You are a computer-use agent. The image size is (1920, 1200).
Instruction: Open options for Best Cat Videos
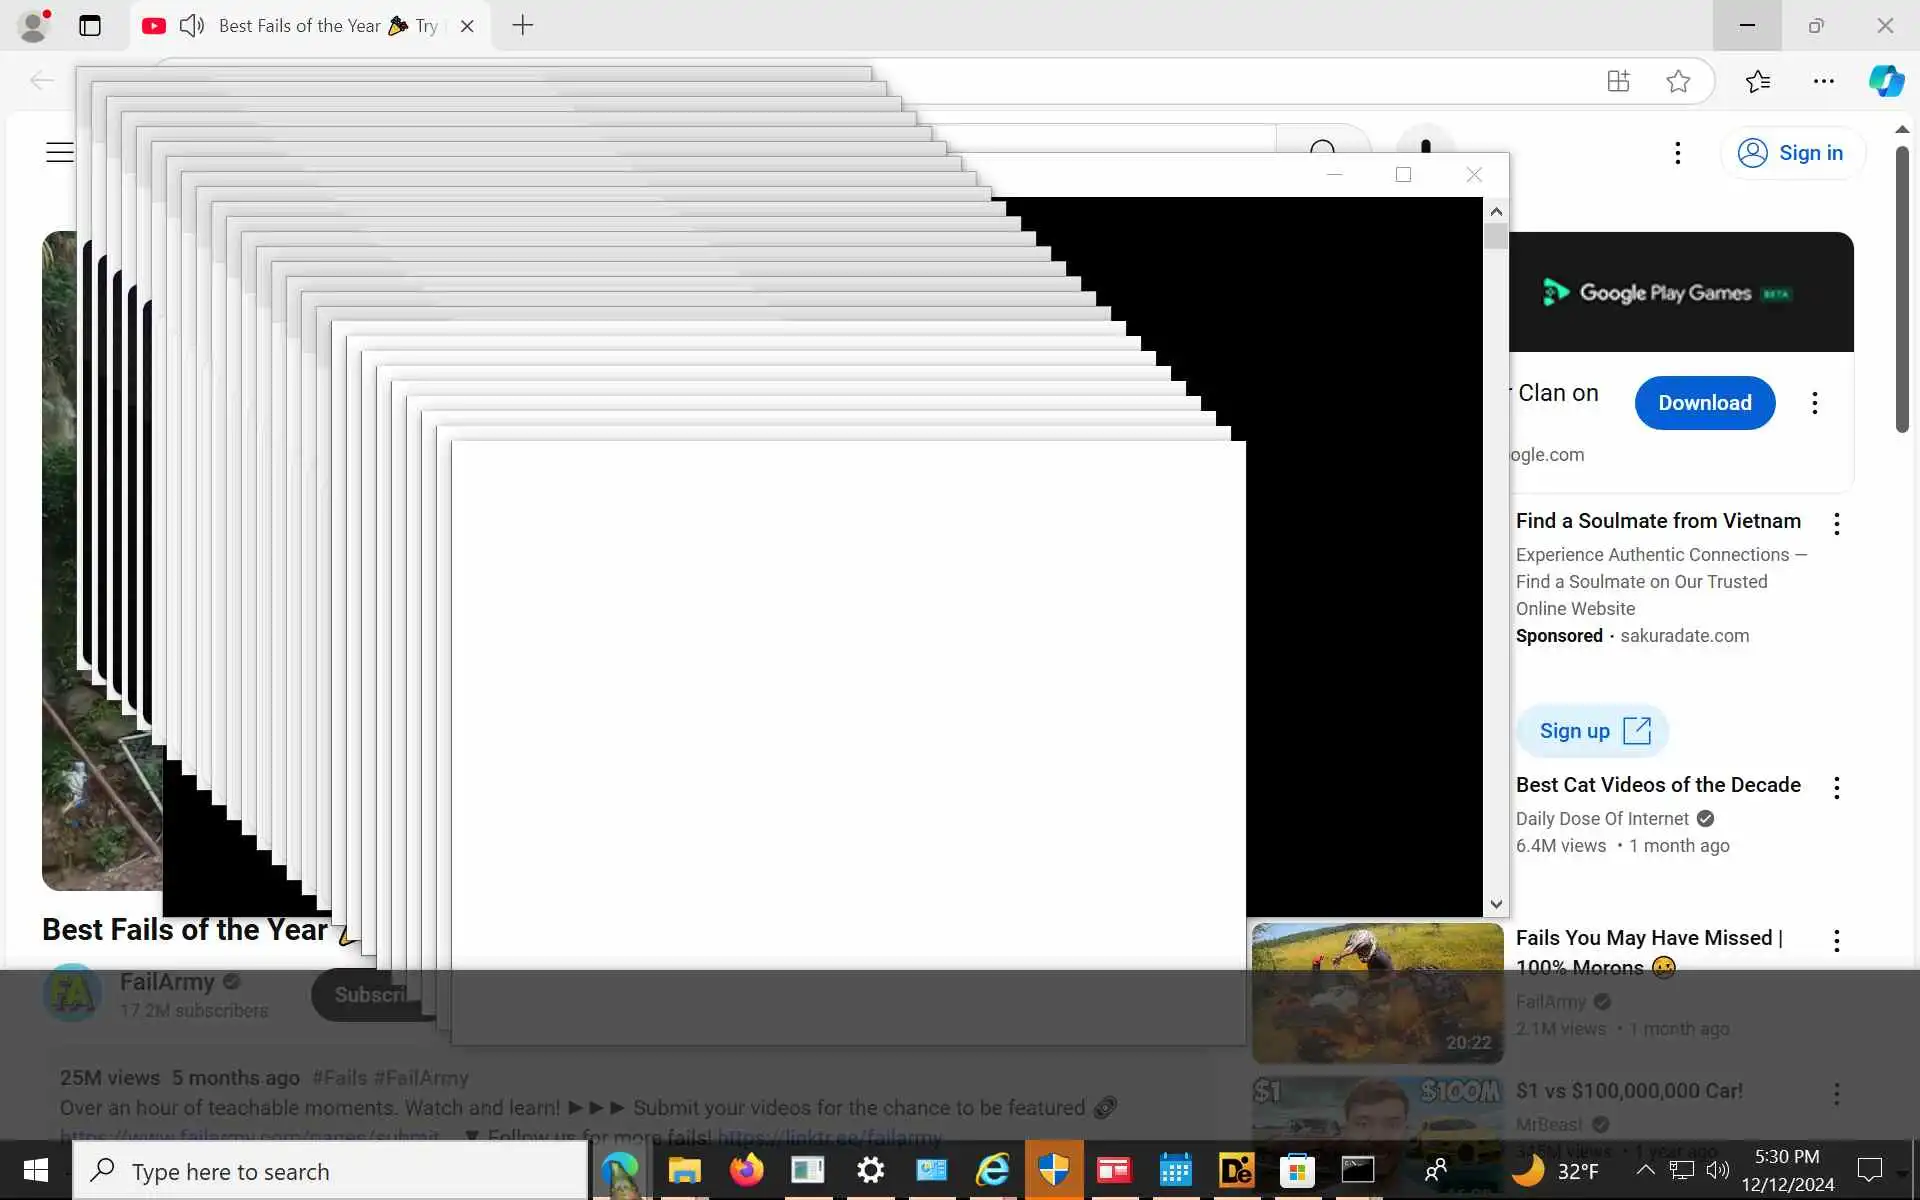click(1836, 788)
